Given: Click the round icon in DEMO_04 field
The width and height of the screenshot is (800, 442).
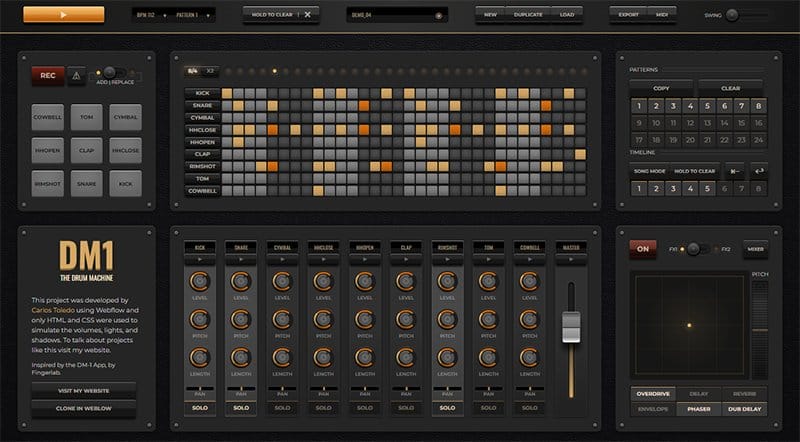Looking at the screenshot, I should 438,16.
